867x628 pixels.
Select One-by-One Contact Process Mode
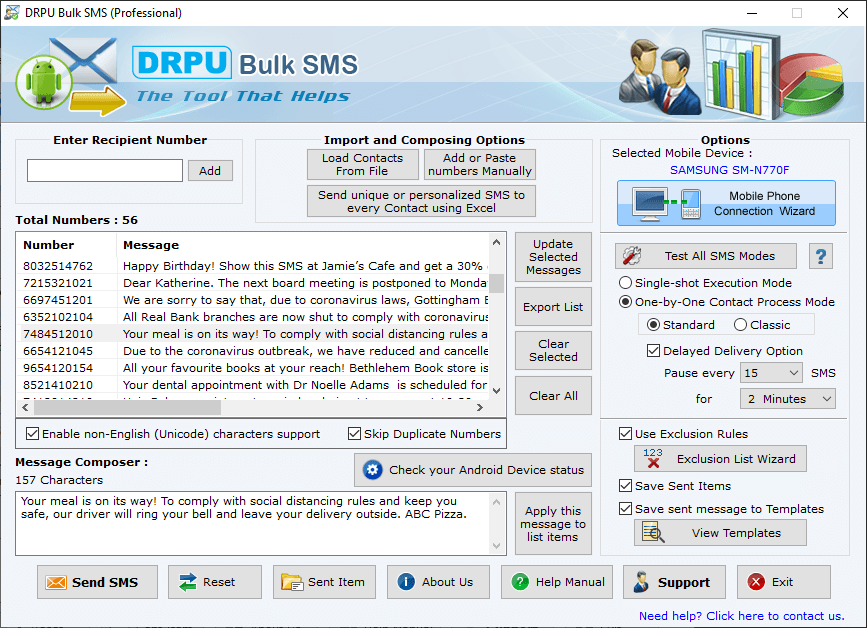tap(625, 302)
